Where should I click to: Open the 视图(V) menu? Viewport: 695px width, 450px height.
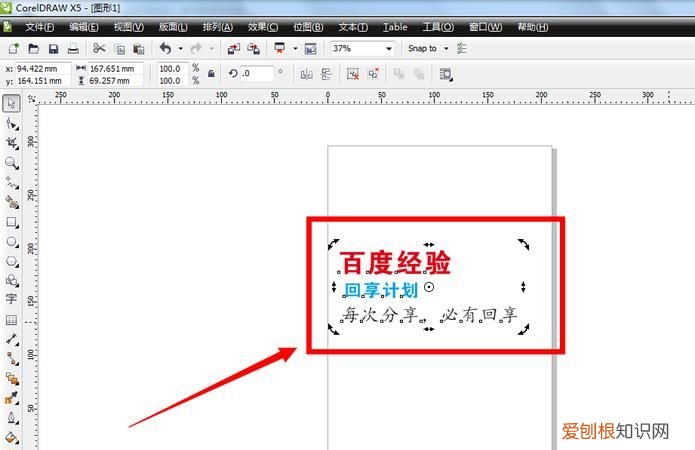129,27
